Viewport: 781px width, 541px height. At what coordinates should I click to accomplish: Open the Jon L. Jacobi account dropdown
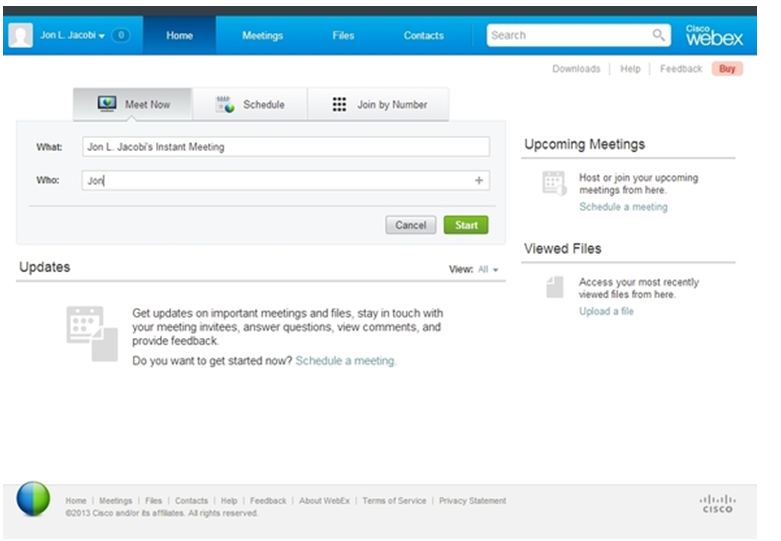point(73,35)
